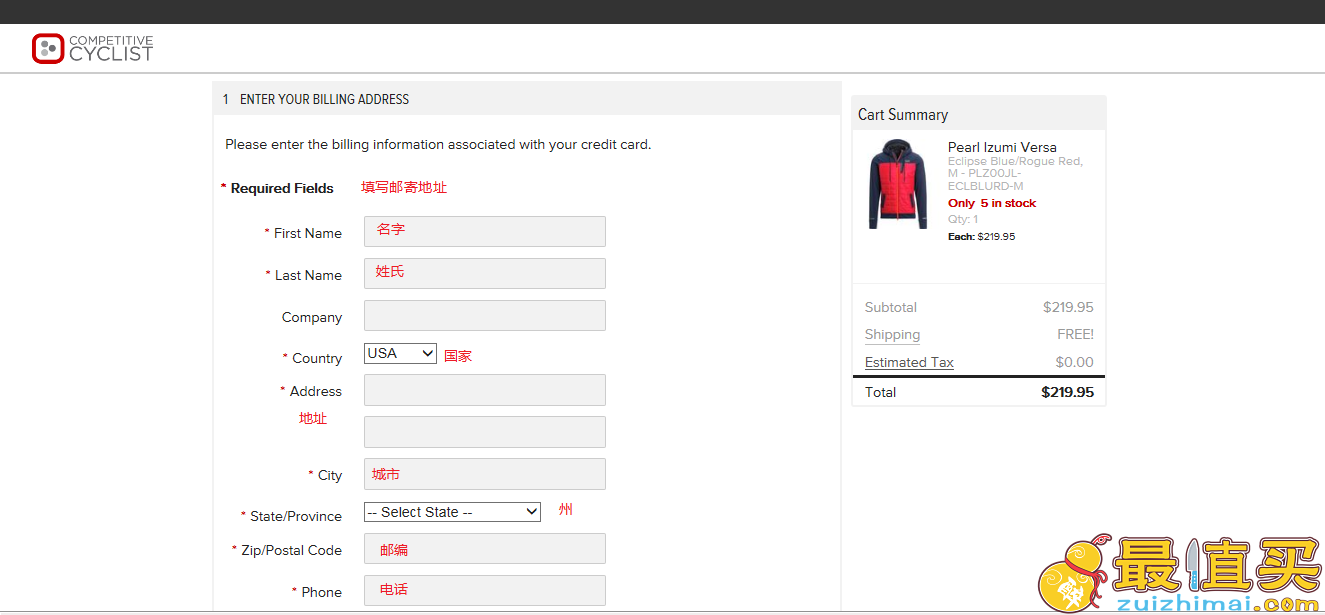The width and height of the screenshot is (1325, 615).
Task: Click the 'Each: $219.95' price text
Action: pyautogui.click(x=981, y=237)
